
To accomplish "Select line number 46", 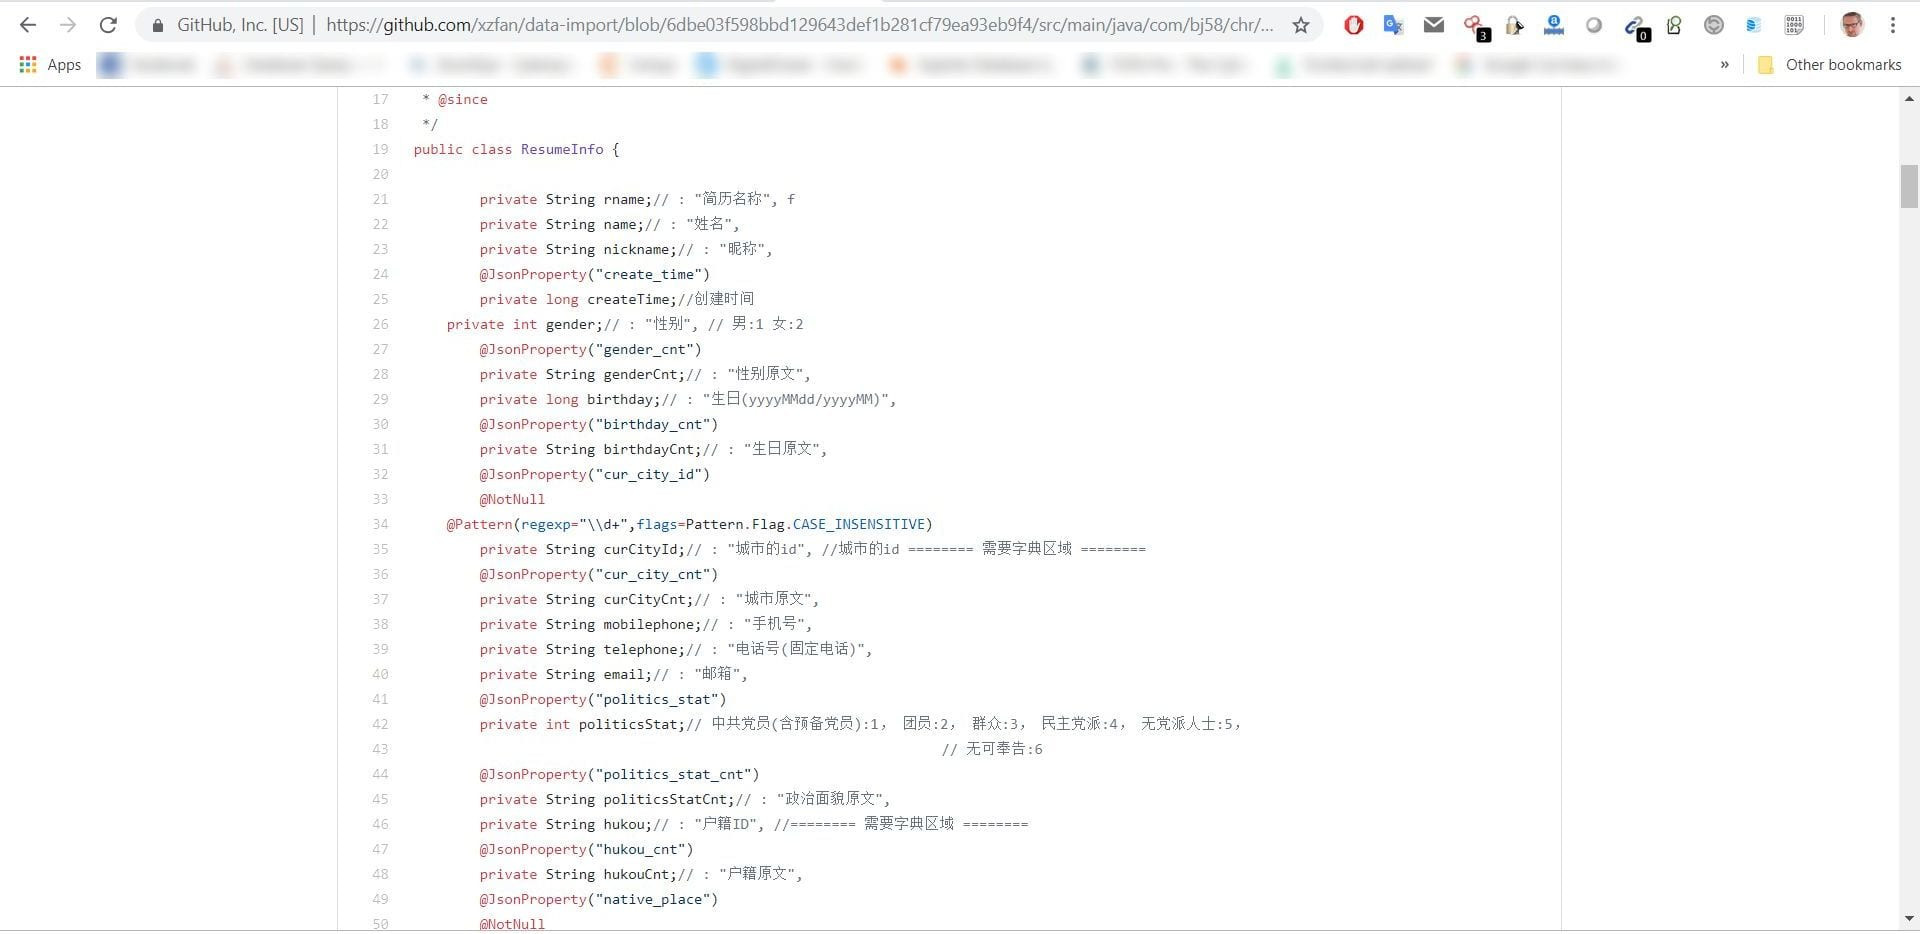I will coord(380,824).
